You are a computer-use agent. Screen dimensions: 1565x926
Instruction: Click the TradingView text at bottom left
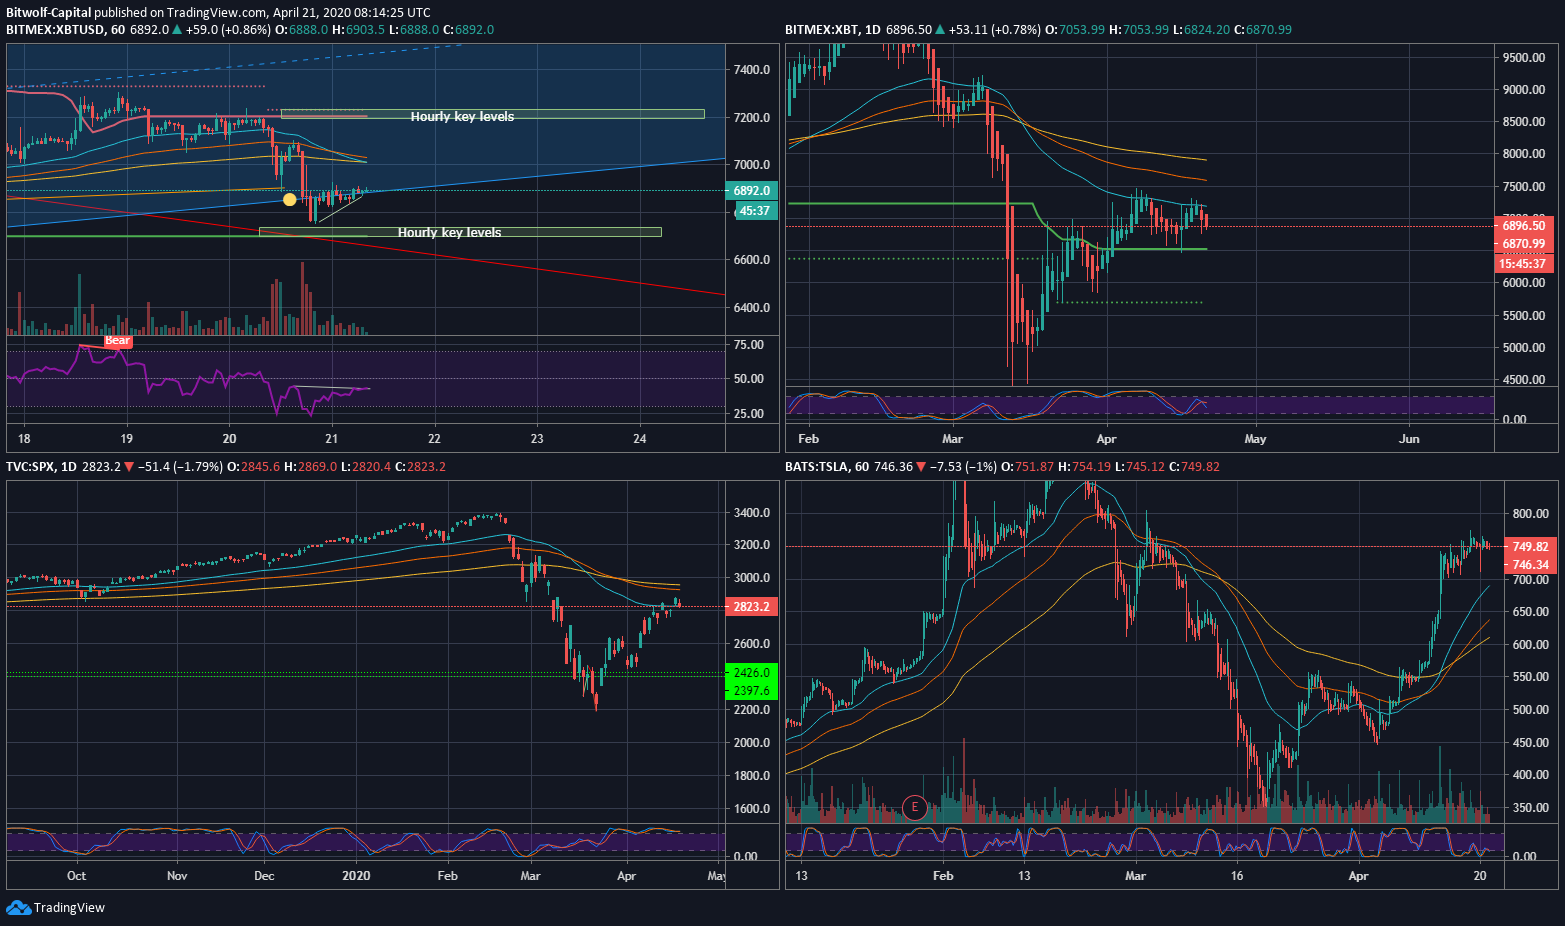click(69, 908)
